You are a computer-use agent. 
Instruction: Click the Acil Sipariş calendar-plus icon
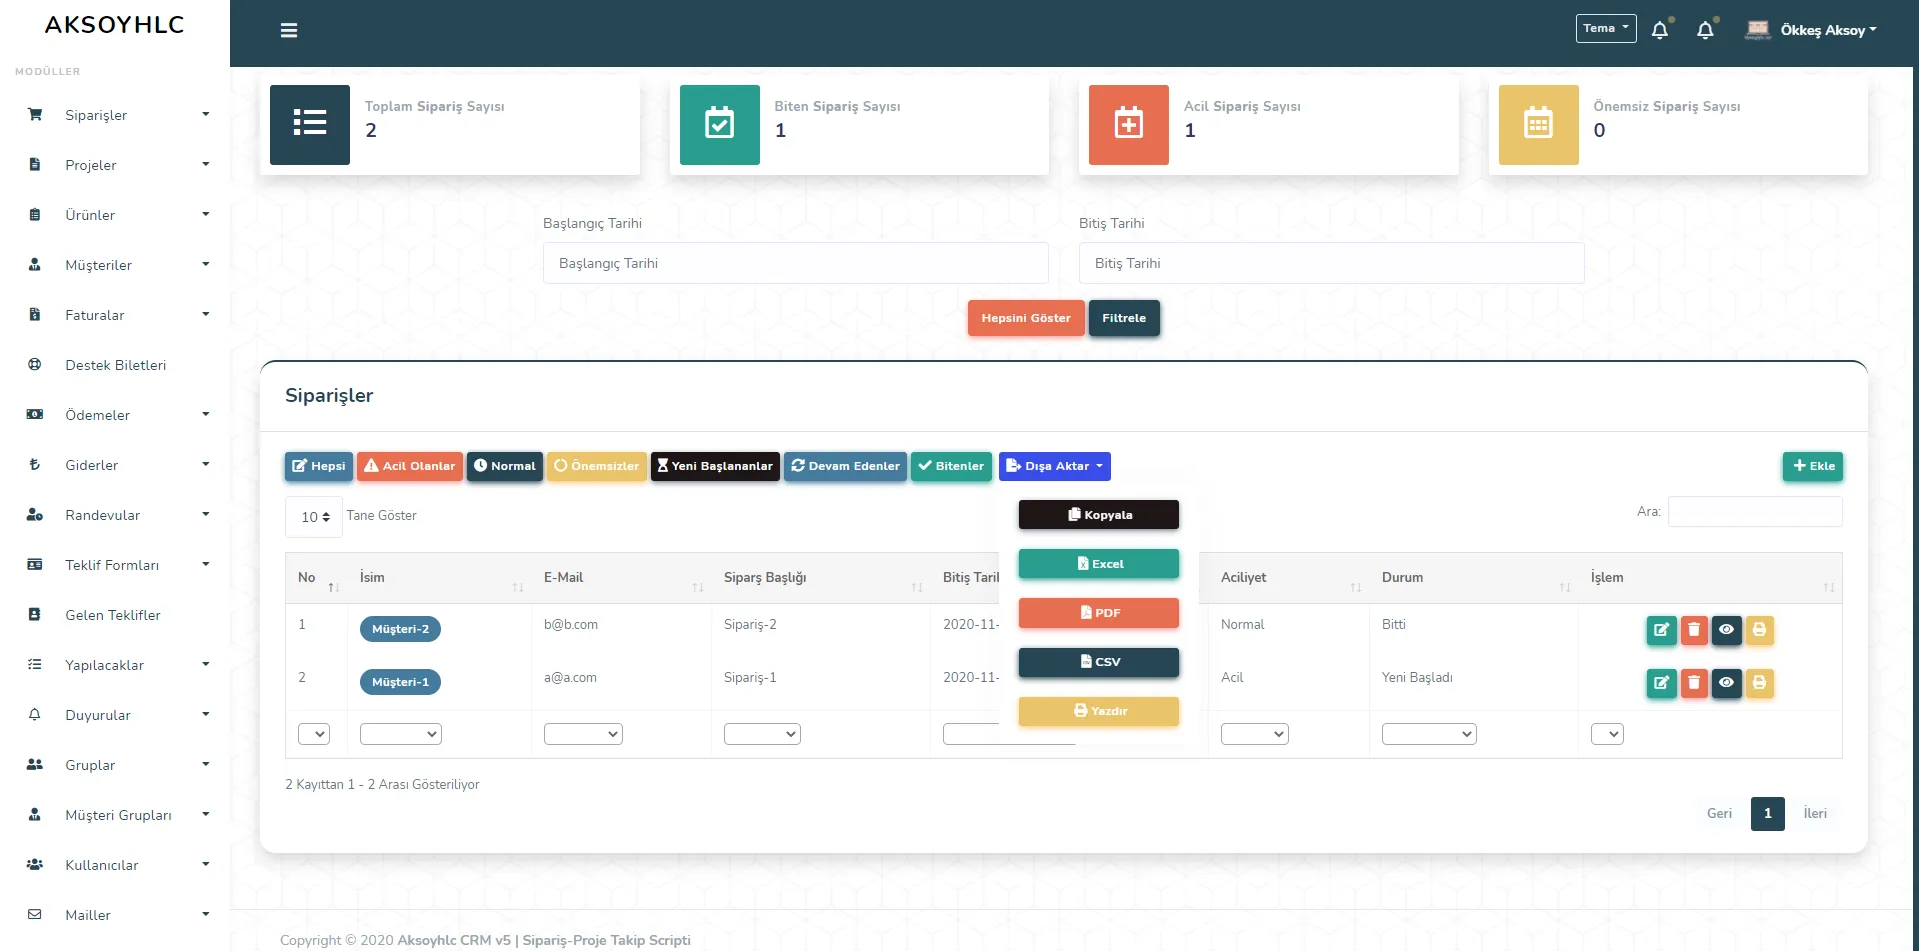(x=1129, y=124)
